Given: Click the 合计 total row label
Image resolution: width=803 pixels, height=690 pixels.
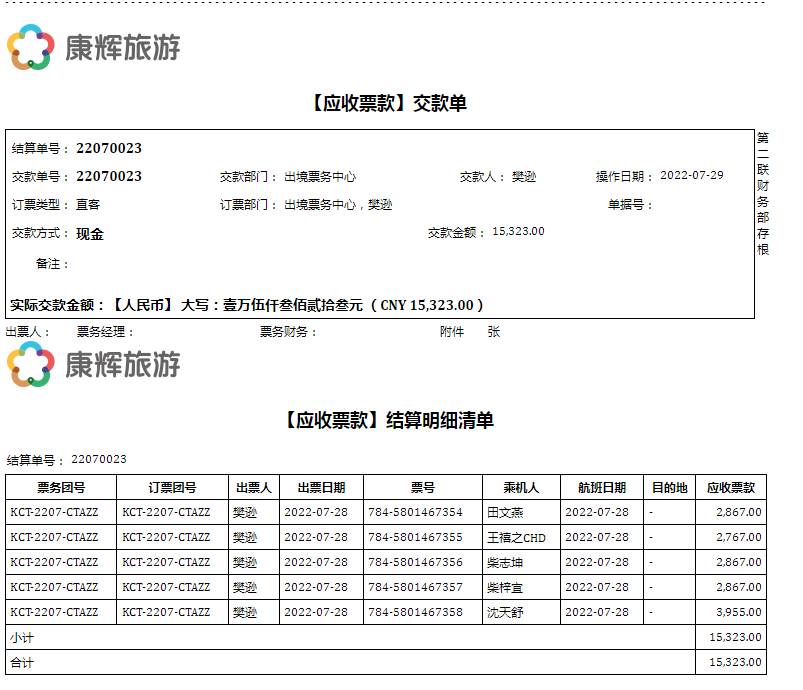Looking at the screenshot, I should [x=21, y=662].
